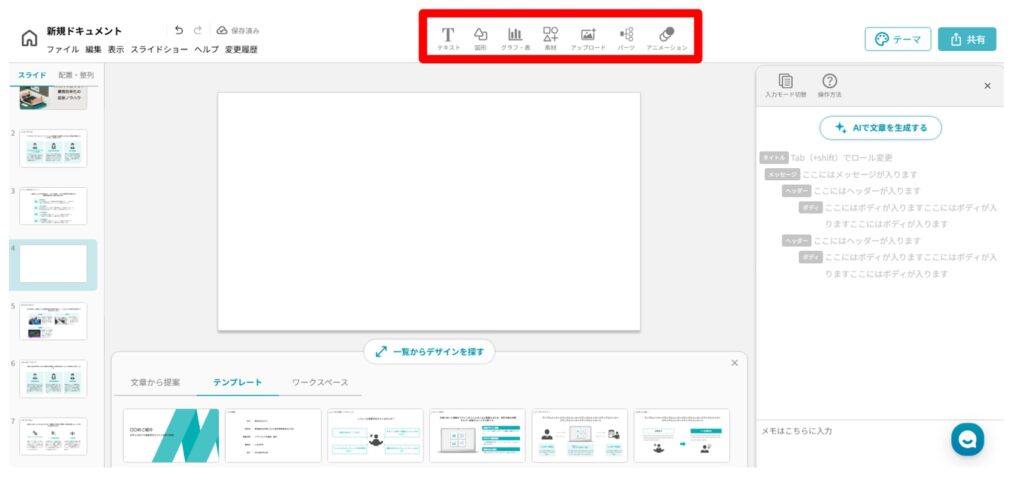Click AIで文章を生成する button
The image size is (1024, 481).
[880, 128]
